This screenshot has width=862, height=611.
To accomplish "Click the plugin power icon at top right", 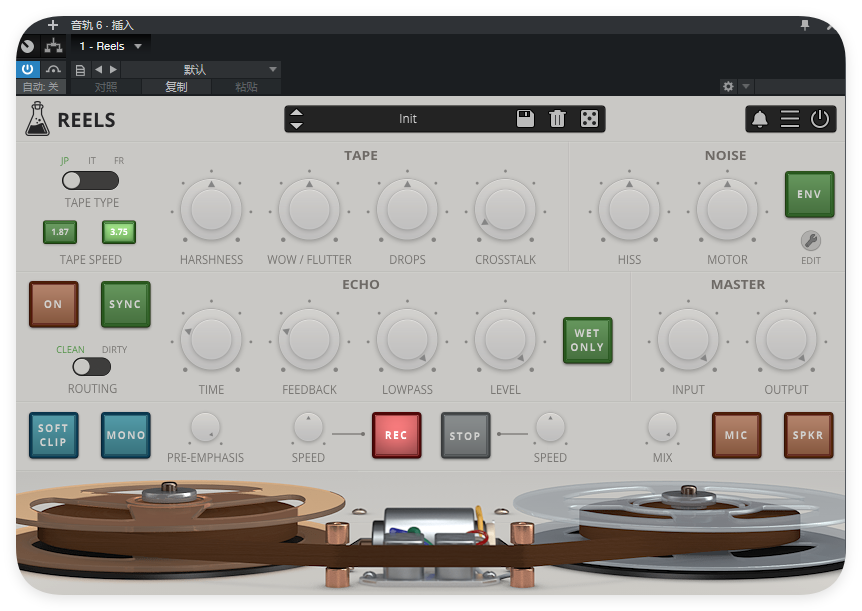I will (820, 119).
